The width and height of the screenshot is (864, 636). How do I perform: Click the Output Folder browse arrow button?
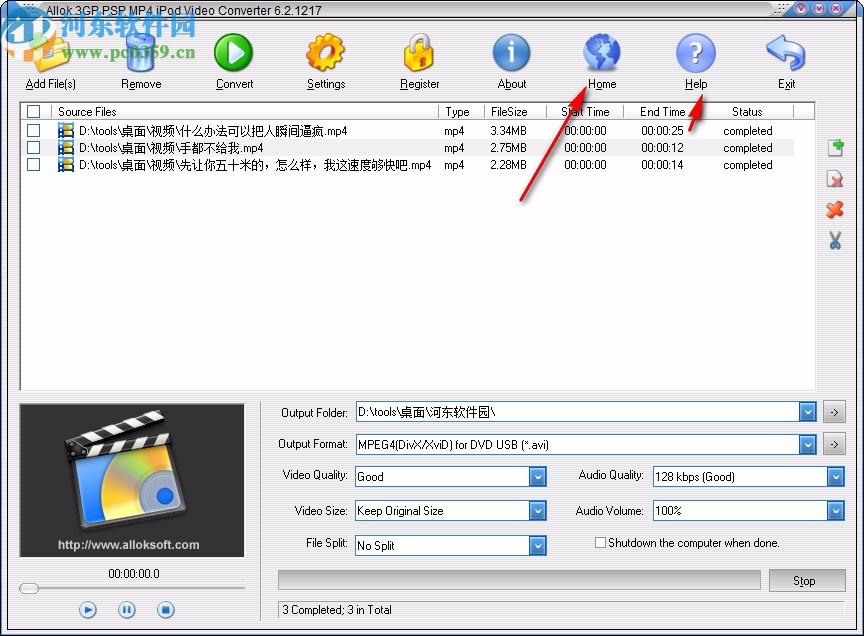tap(834, 411)
